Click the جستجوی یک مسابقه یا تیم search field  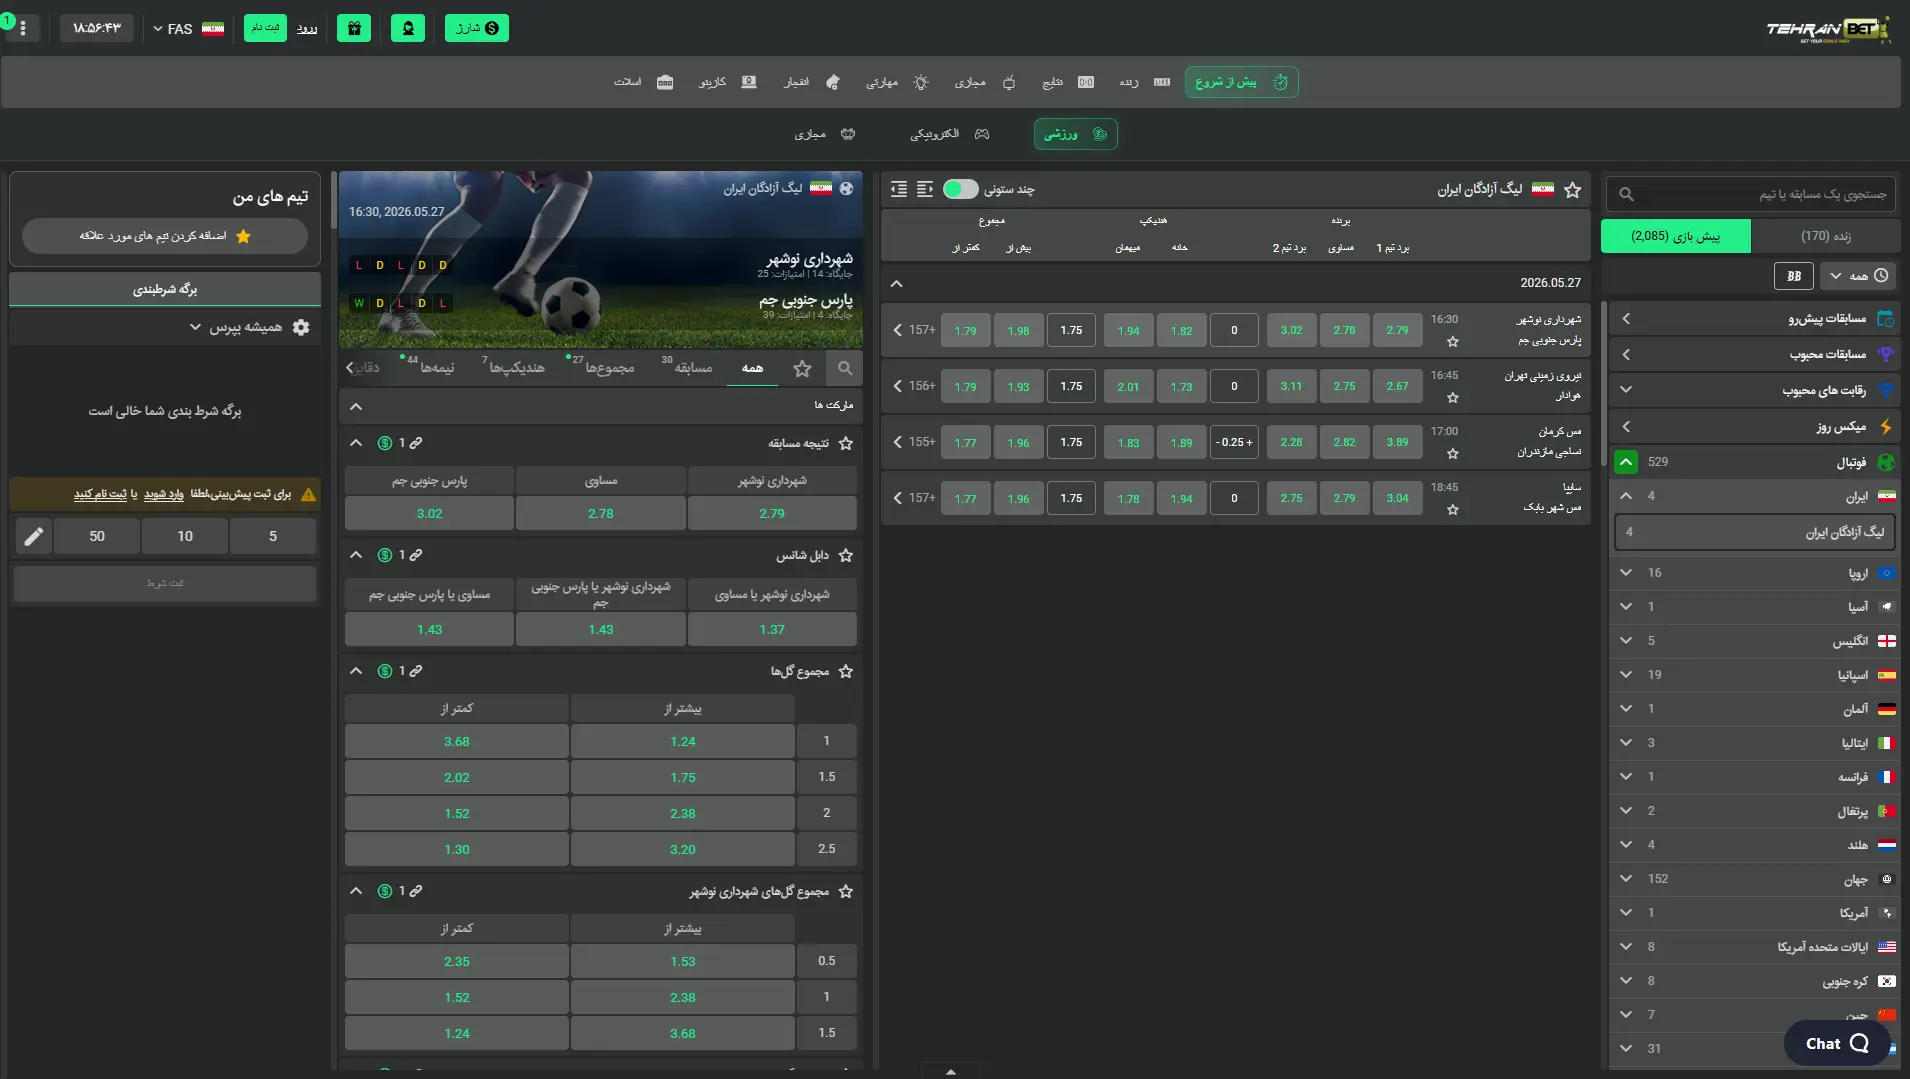(1751, 194)
